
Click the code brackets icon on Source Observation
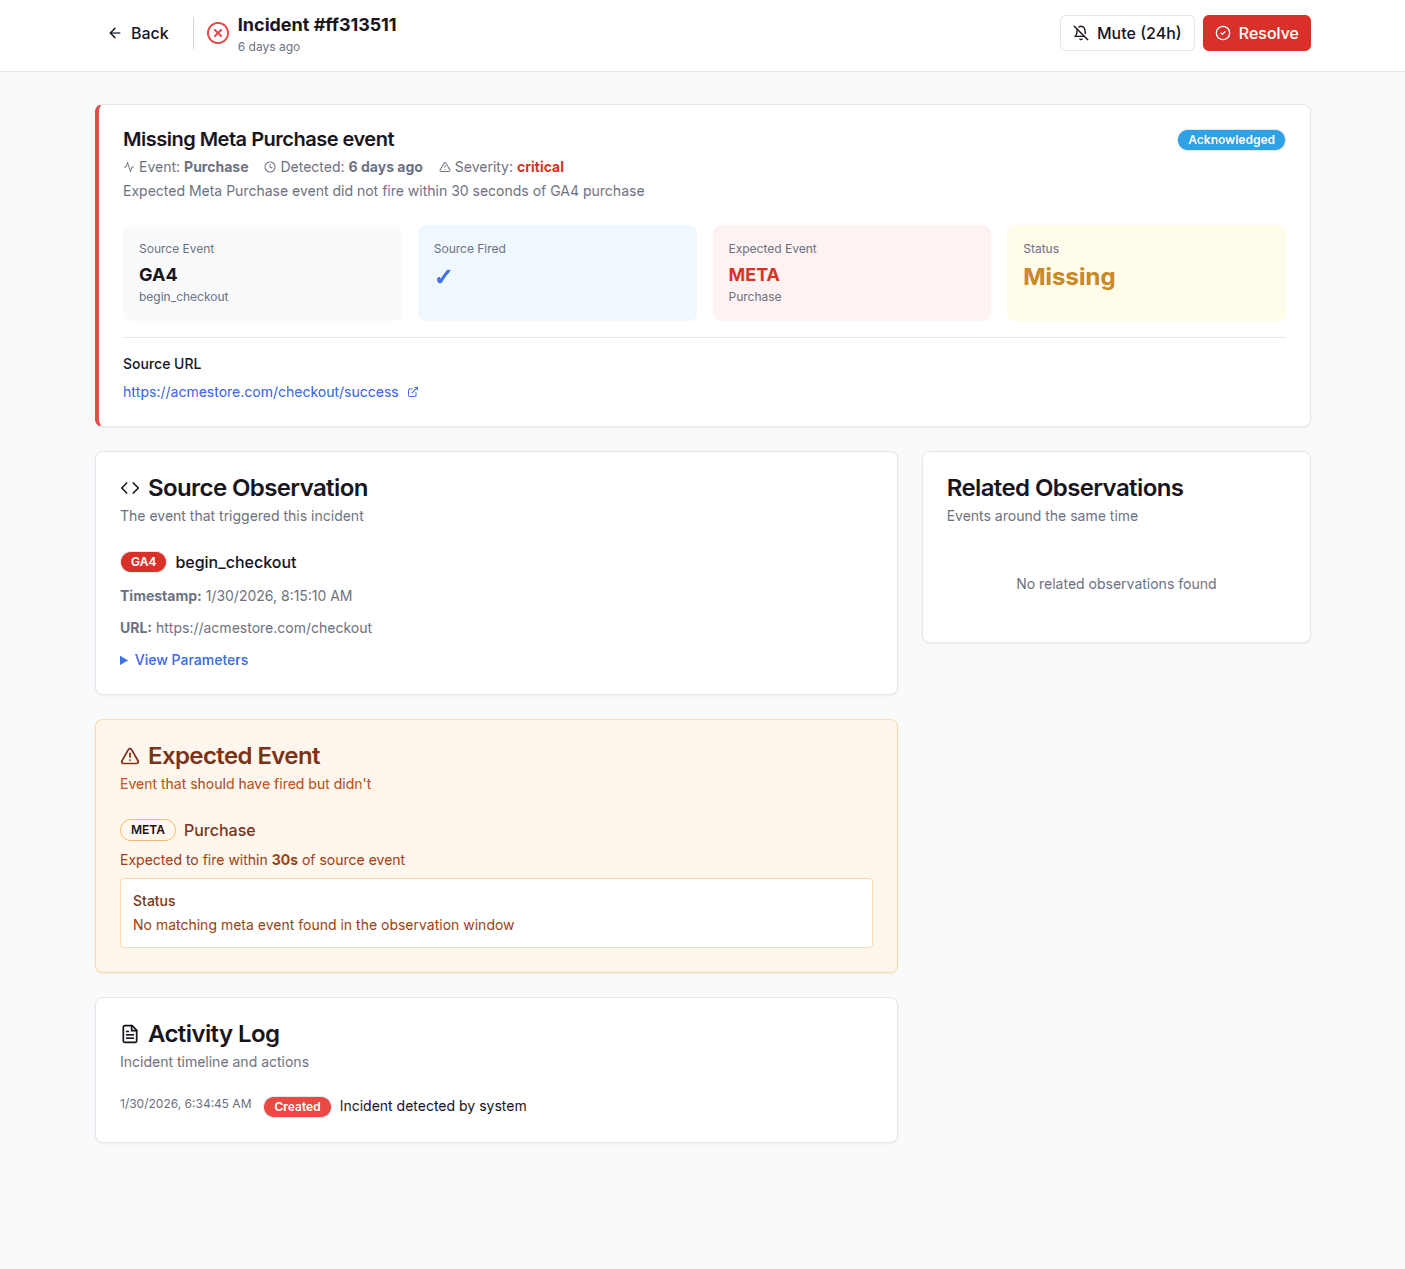[129, 488]
